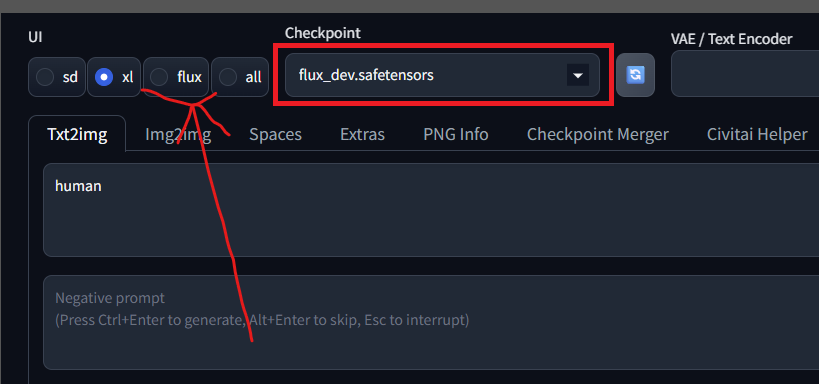Select the Checkpoint label above the dropdown

tap(323, 33)
